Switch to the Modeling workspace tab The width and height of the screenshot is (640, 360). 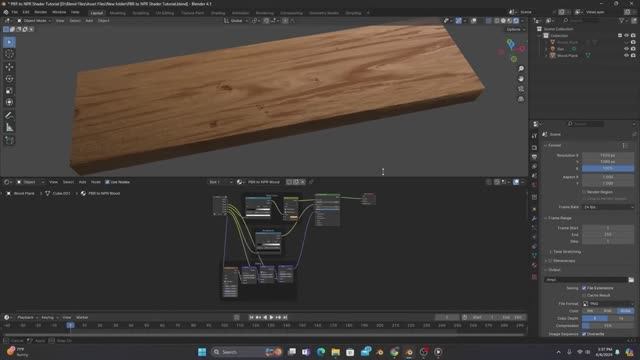click(118, 13)
